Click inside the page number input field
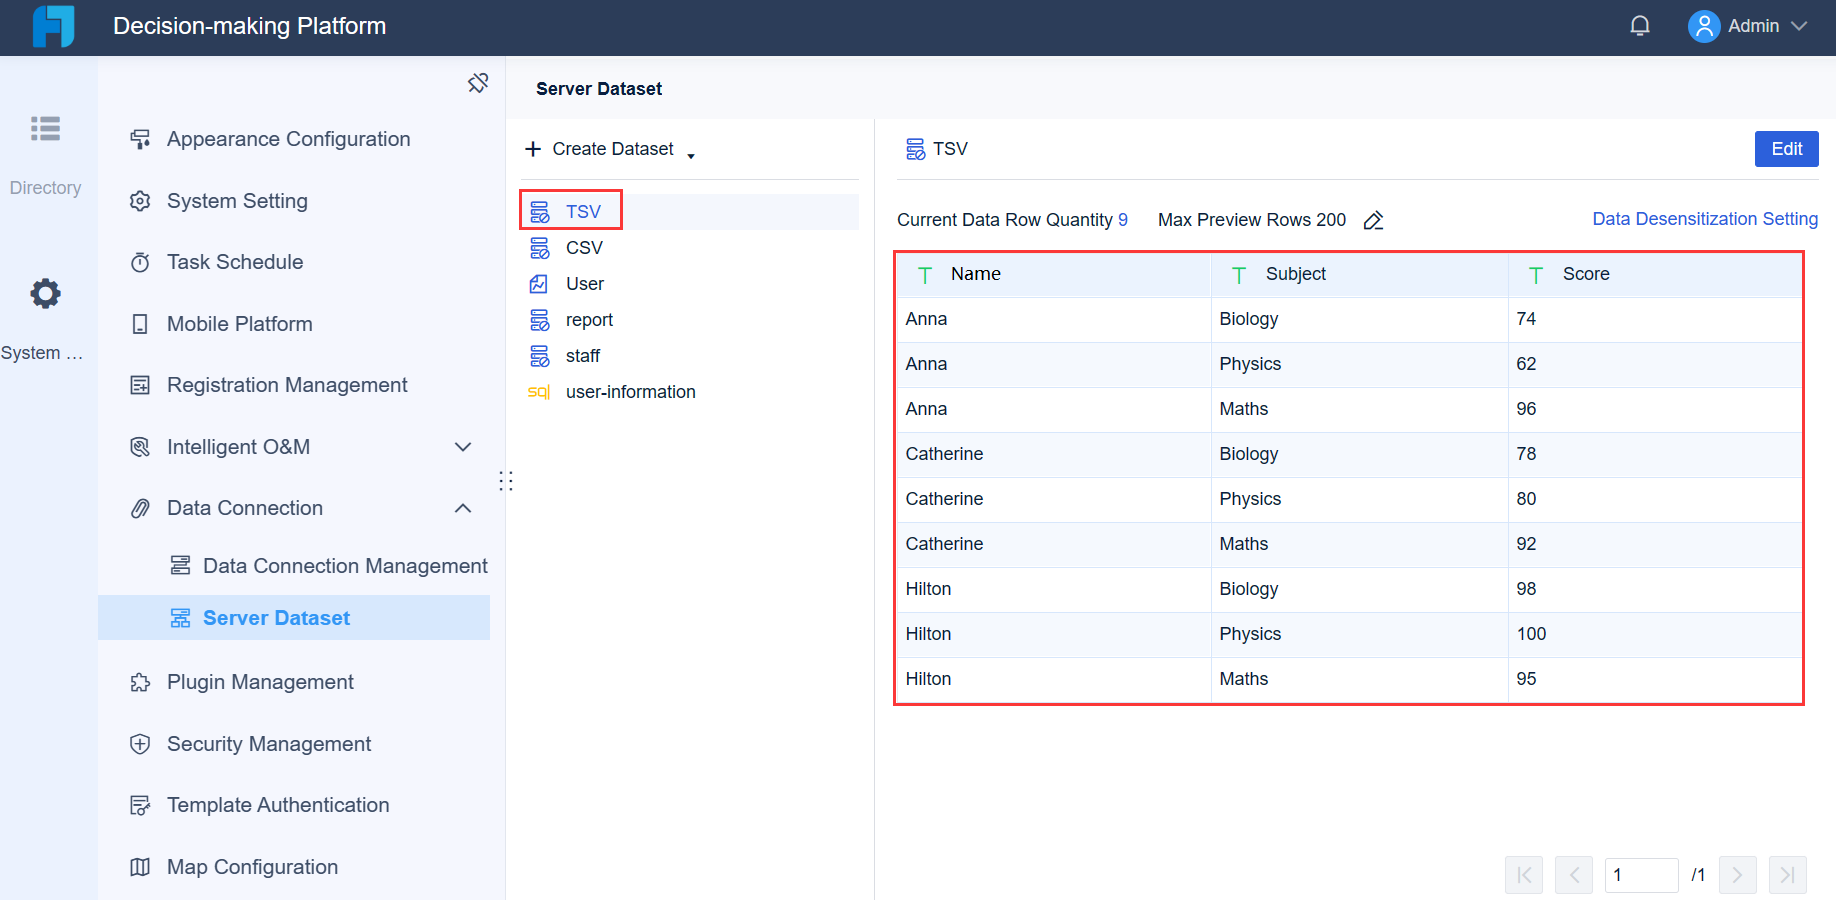The width and height of the screenshot is (1836, 900). [1642, 875]
